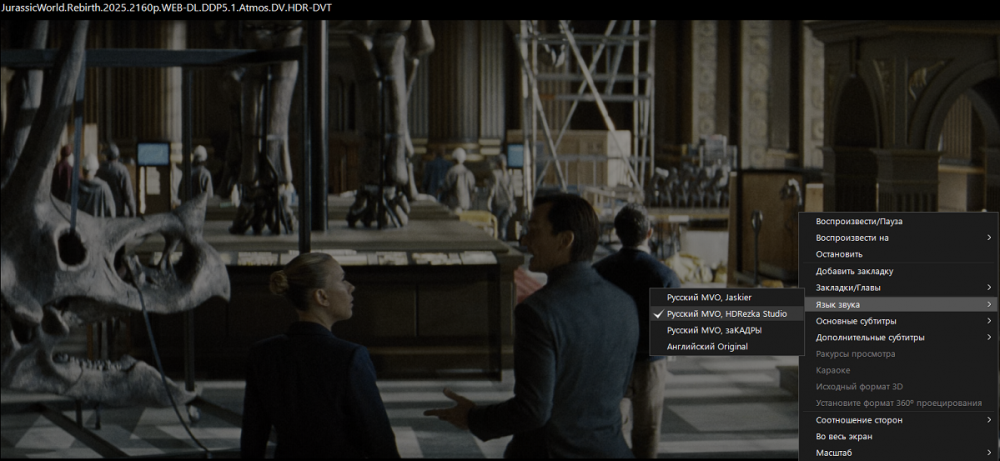Click the chevron arrow beside Масштаб

pos(989,453)
